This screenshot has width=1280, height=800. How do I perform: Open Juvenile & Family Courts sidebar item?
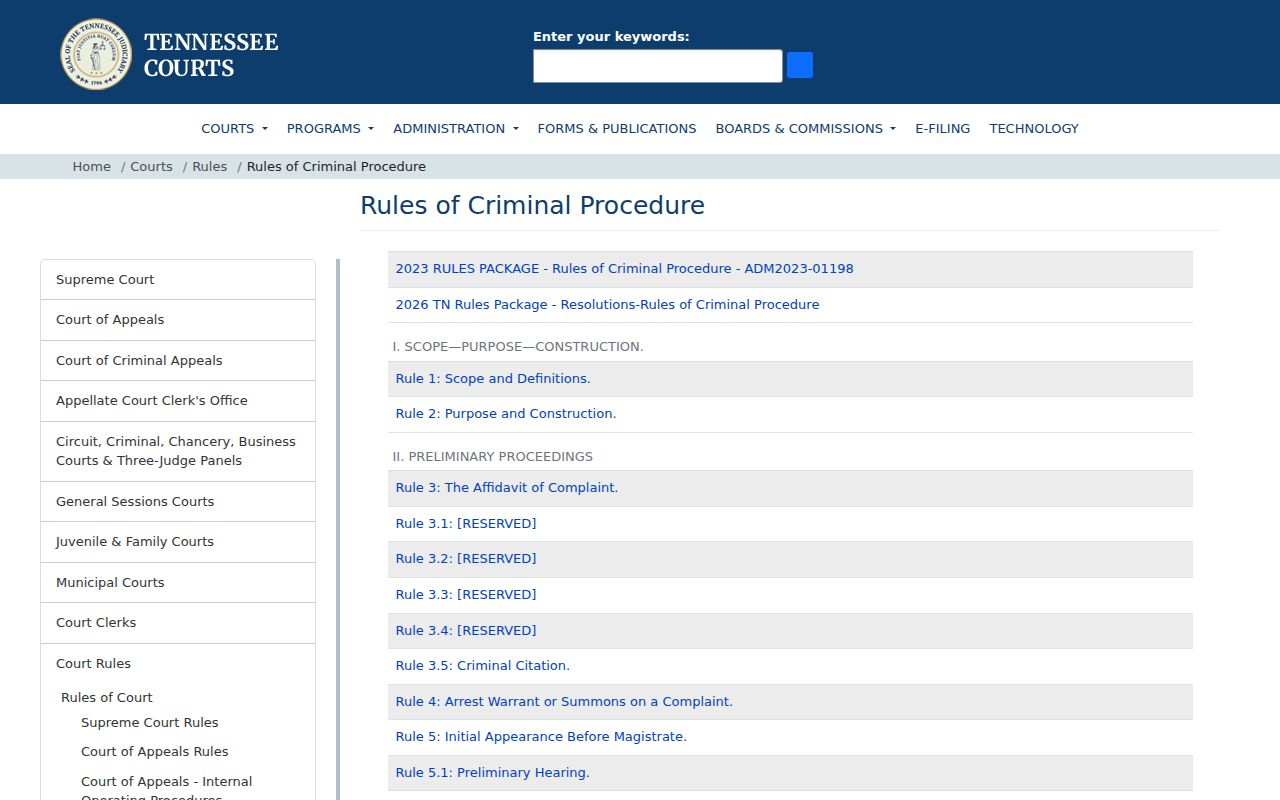[178, 542]
